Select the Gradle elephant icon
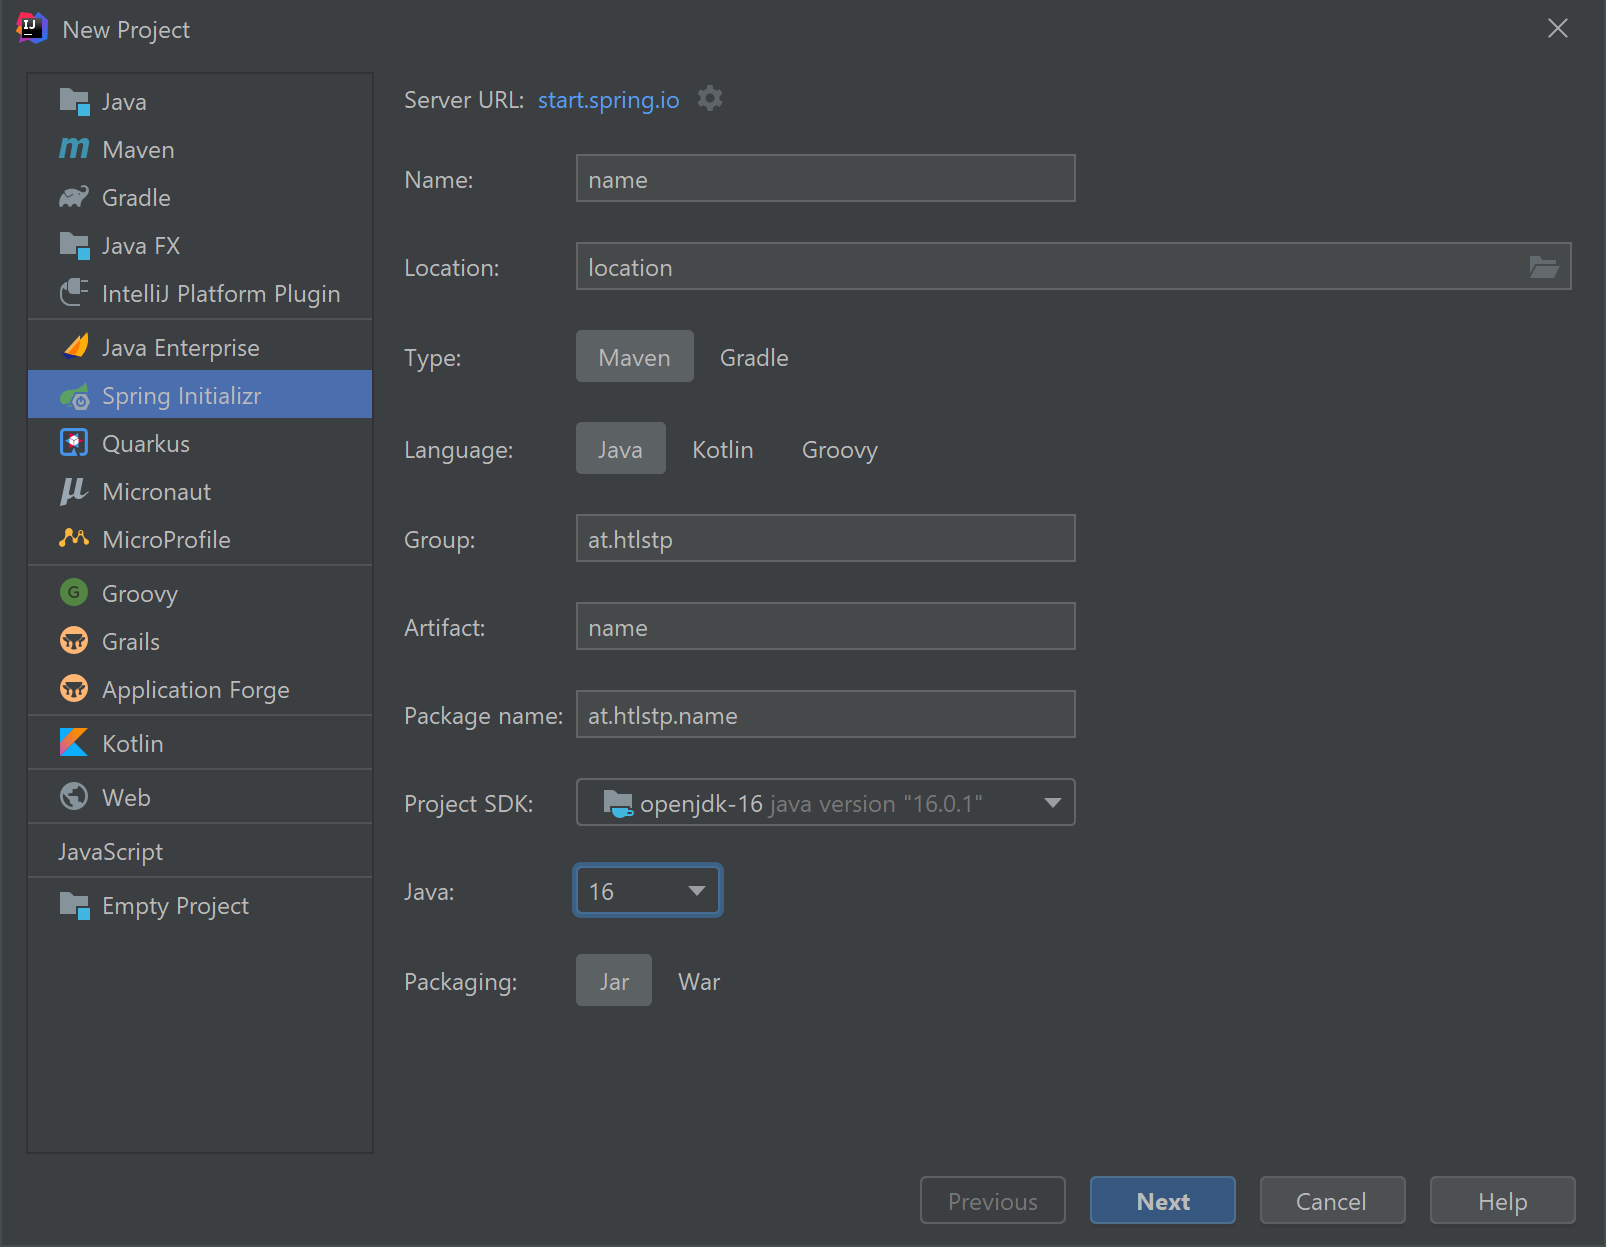 coord(74,197)
